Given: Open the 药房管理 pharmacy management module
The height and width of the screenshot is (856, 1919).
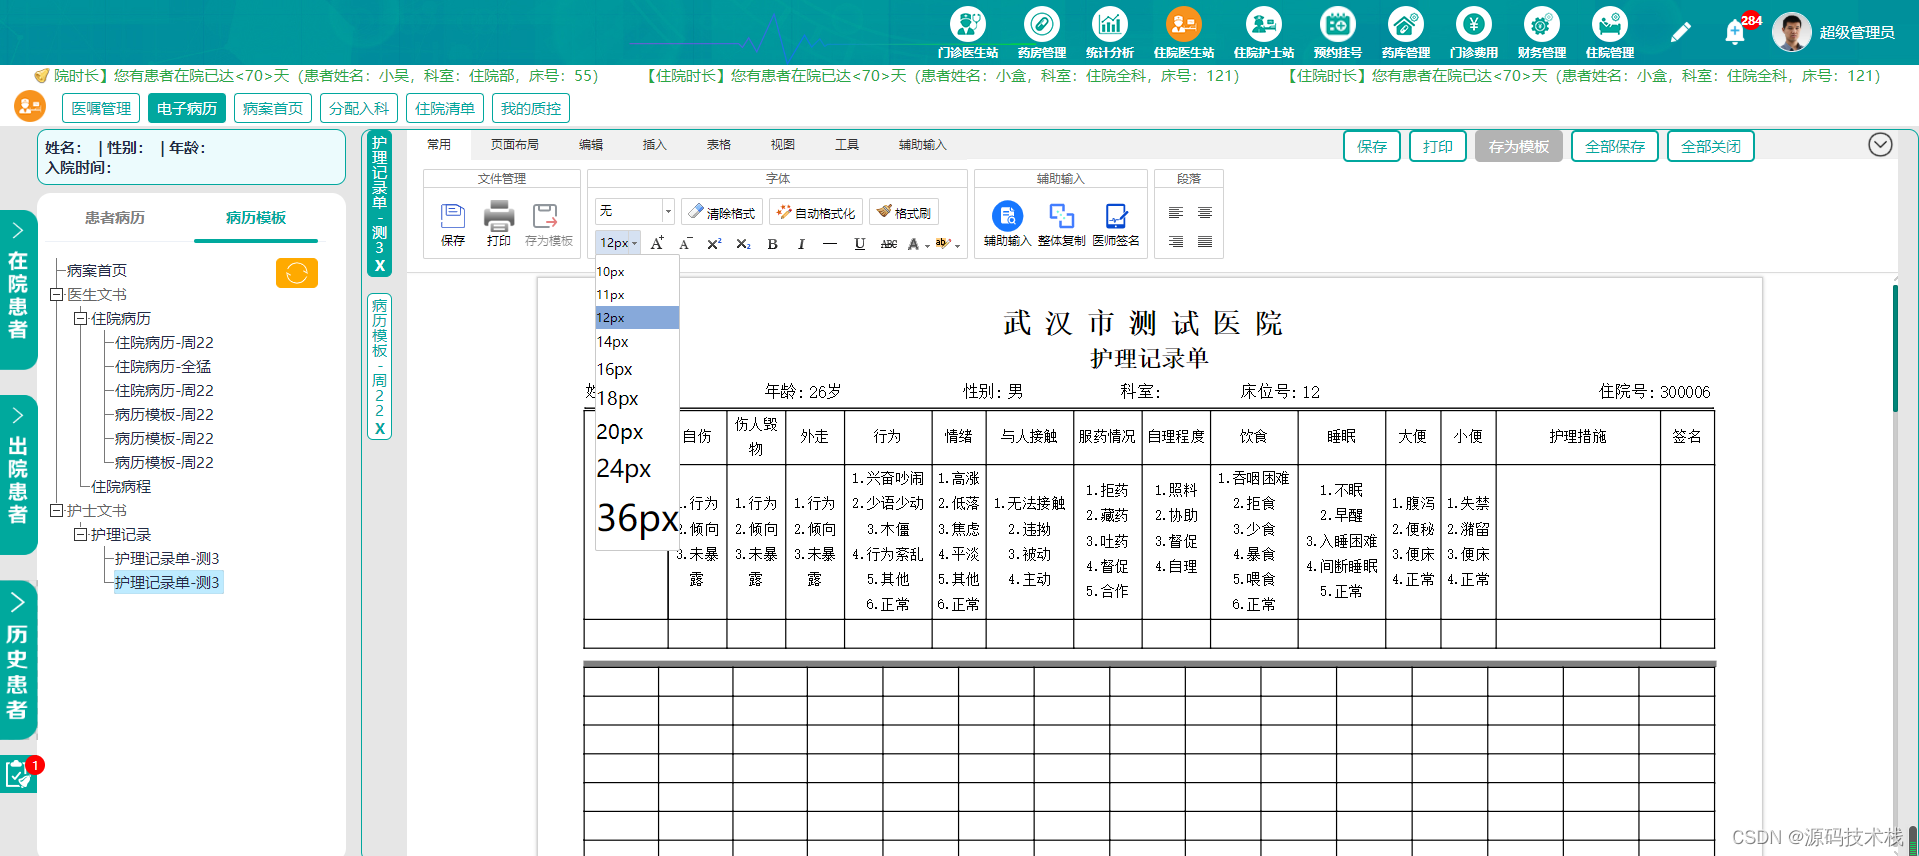Looking at the screenshot, I should click(x=1041, y=32).
